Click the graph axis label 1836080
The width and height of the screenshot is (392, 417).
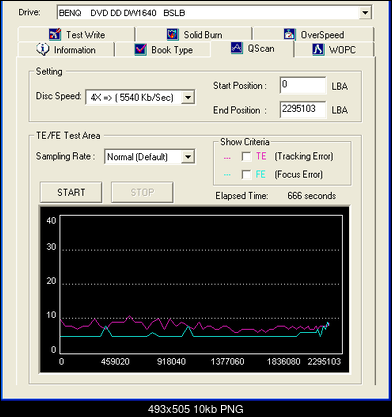tap(284, 362)
